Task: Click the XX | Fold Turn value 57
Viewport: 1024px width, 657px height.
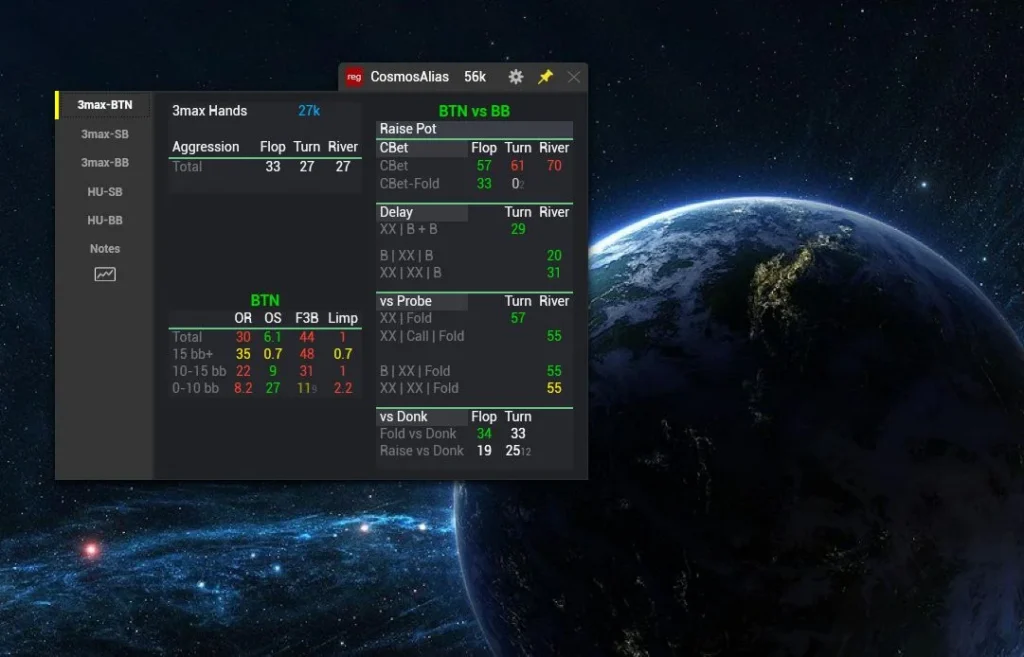Action: 518,318
